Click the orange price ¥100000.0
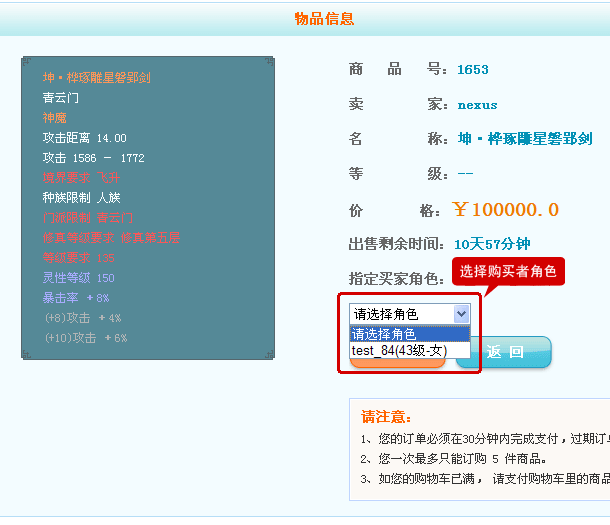The width and height of the screenshot is (610, 525). coord(505,210)
